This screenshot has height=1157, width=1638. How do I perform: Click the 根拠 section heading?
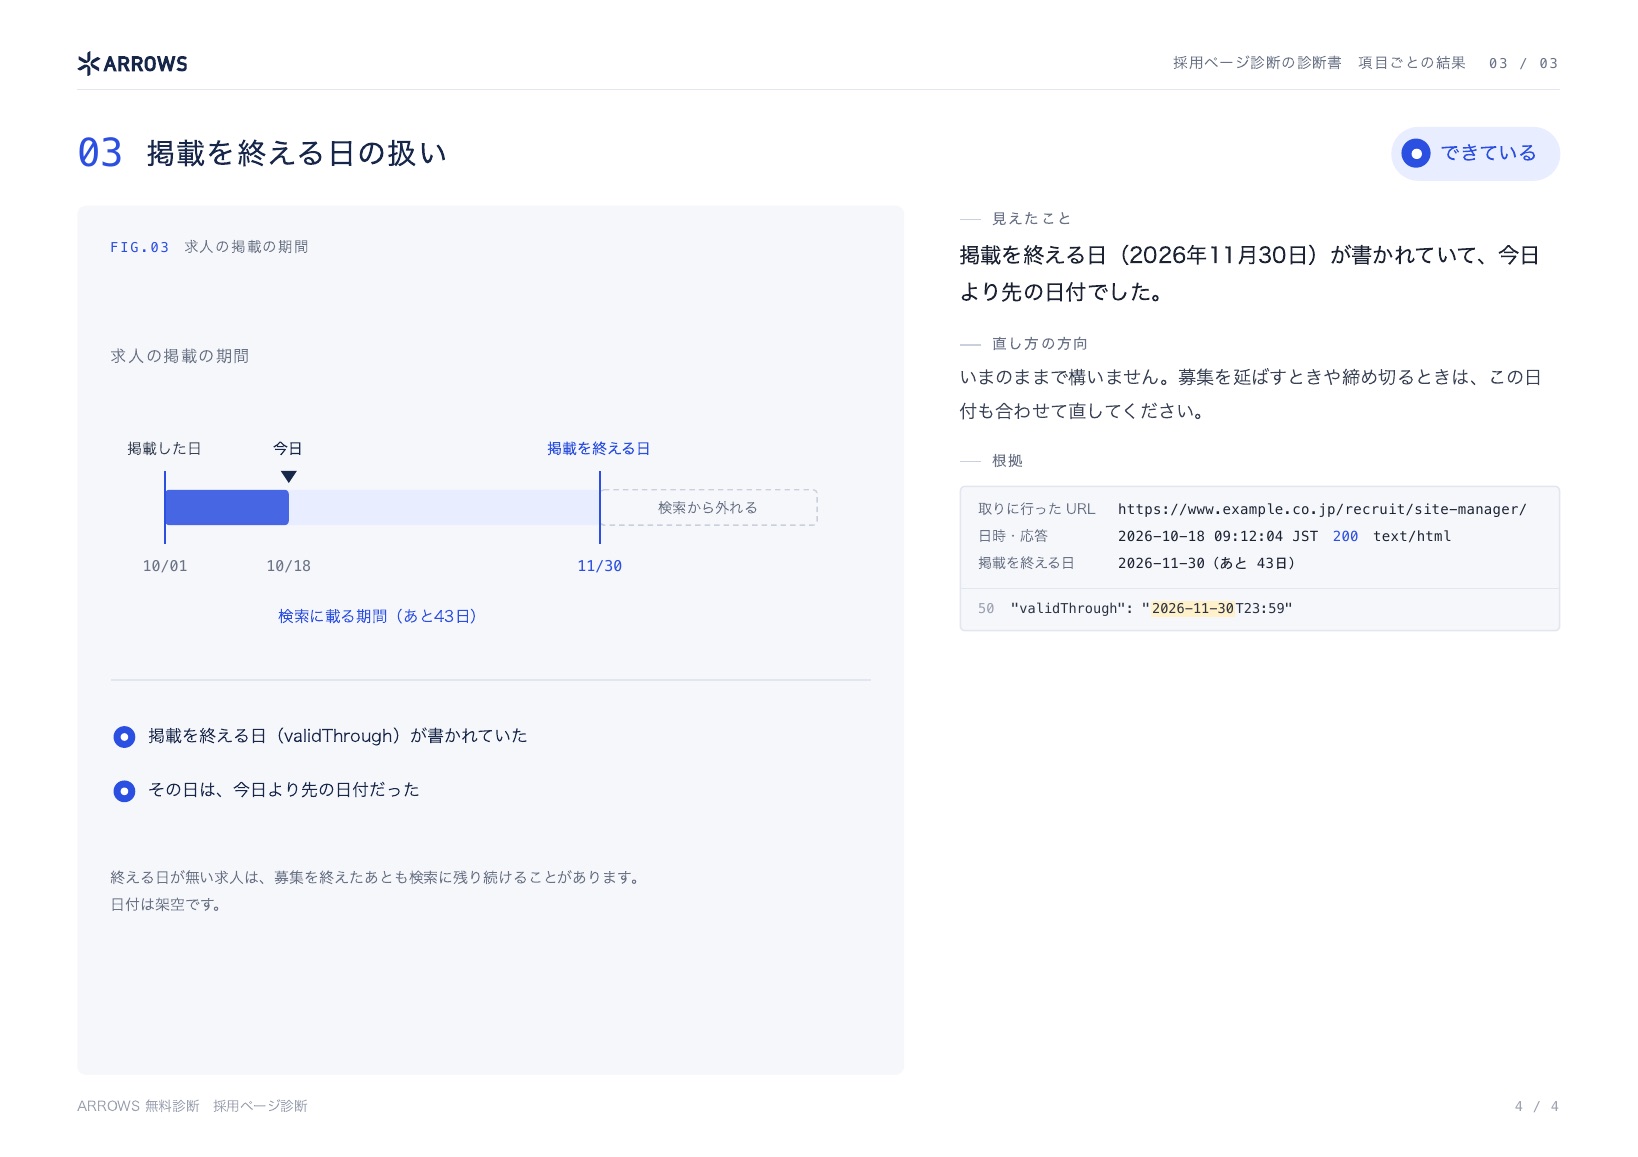[x=1007, y=460]
